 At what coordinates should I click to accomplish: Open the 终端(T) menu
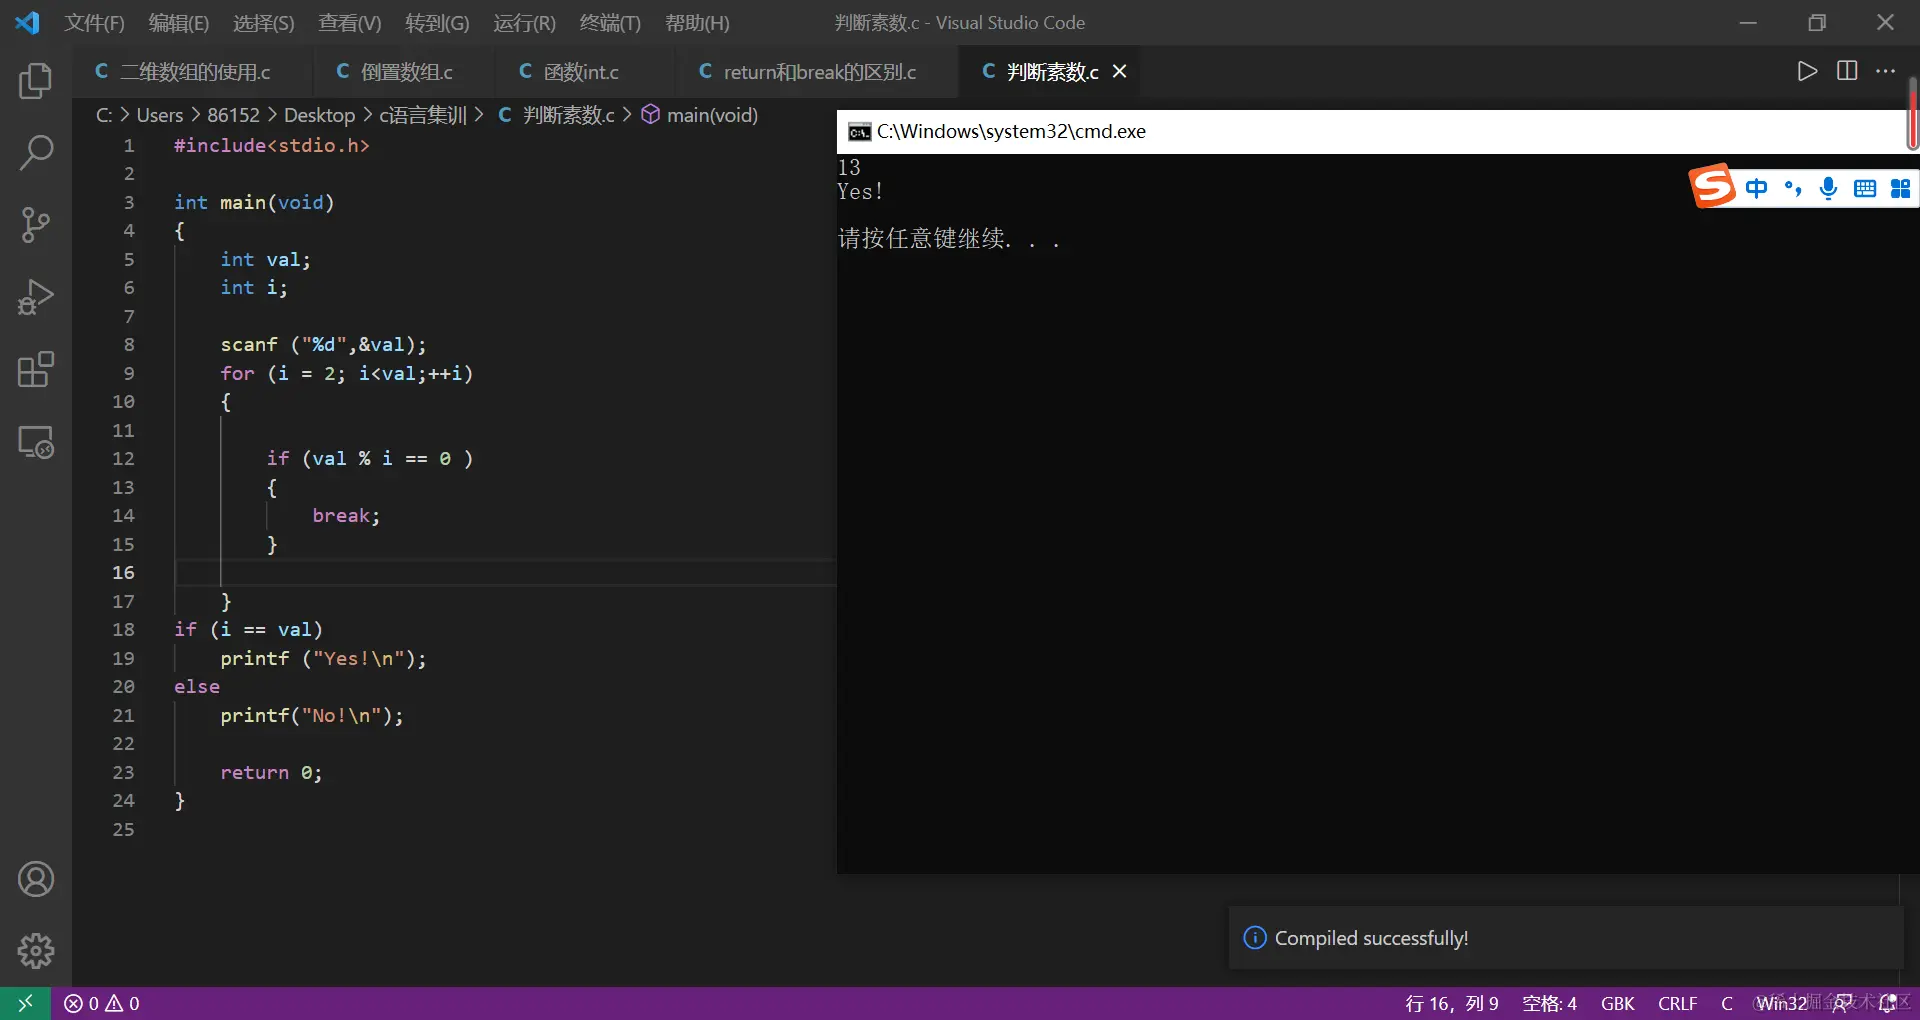tap(610, 22)
